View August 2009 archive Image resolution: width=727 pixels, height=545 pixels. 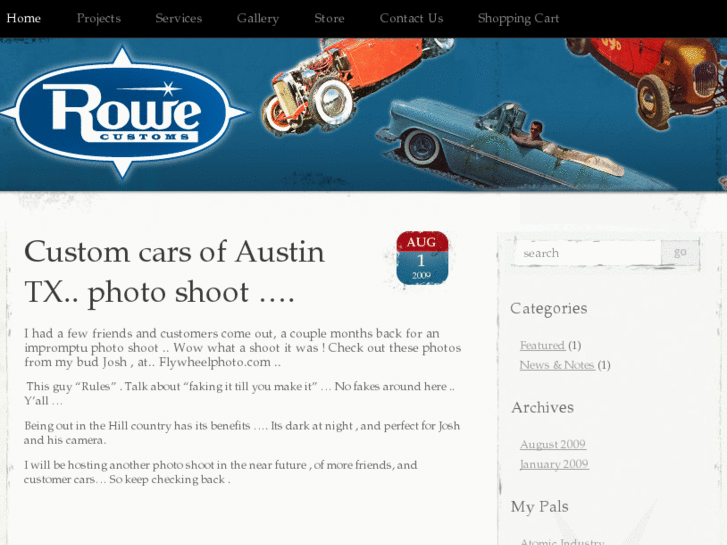pyautogui.click(x=553, y=444)
